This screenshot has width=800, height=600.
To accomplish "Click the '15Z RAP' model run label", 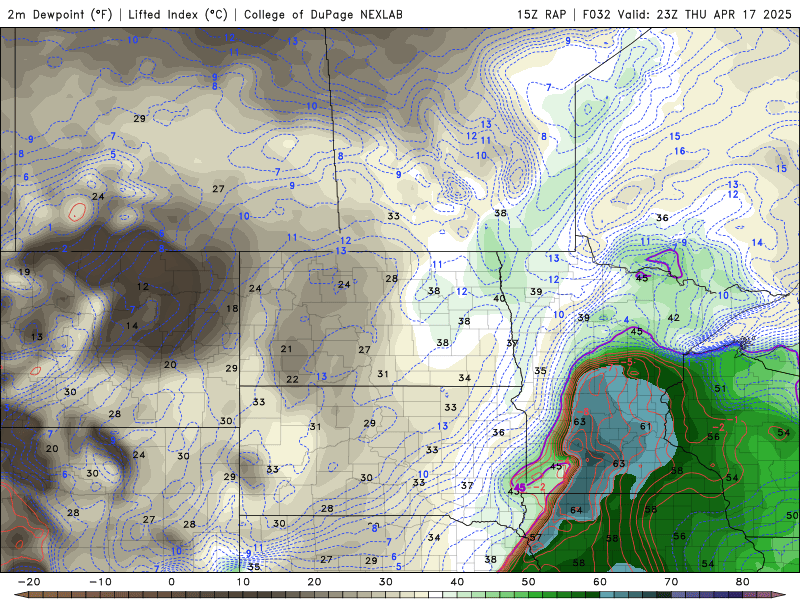I will point(541,14).
